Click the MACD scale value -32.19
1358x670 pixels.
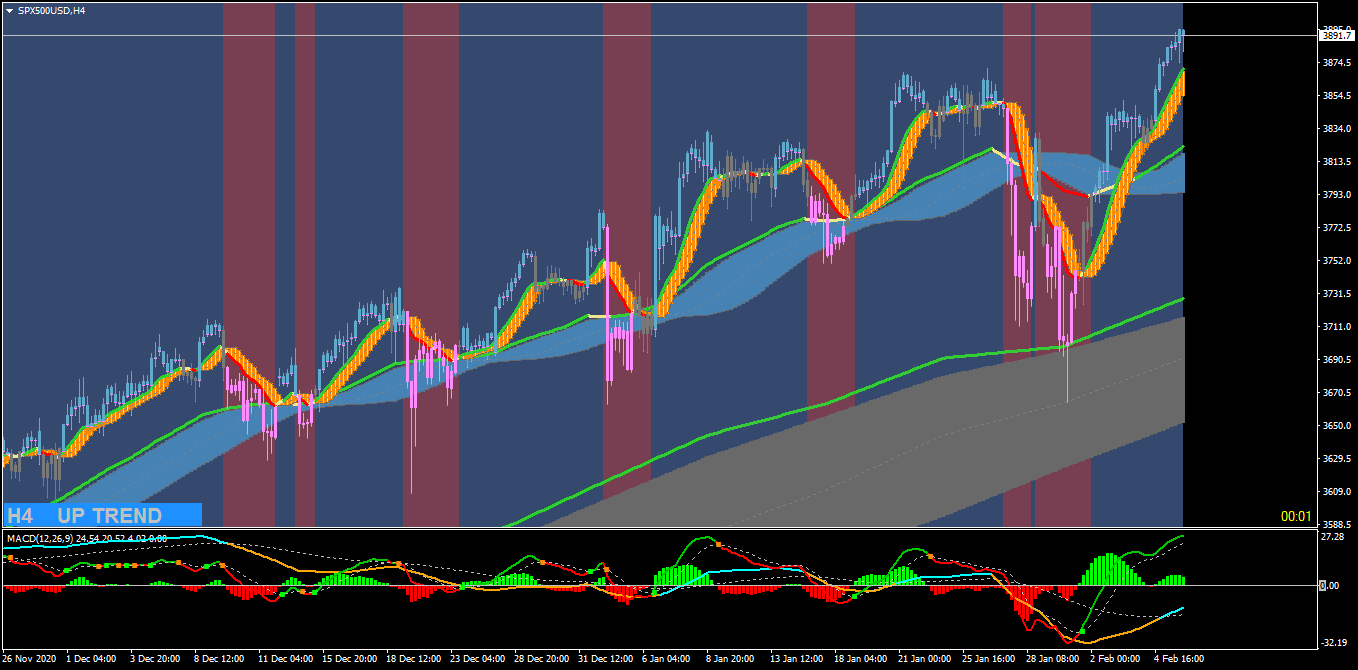pos(1333,642)
